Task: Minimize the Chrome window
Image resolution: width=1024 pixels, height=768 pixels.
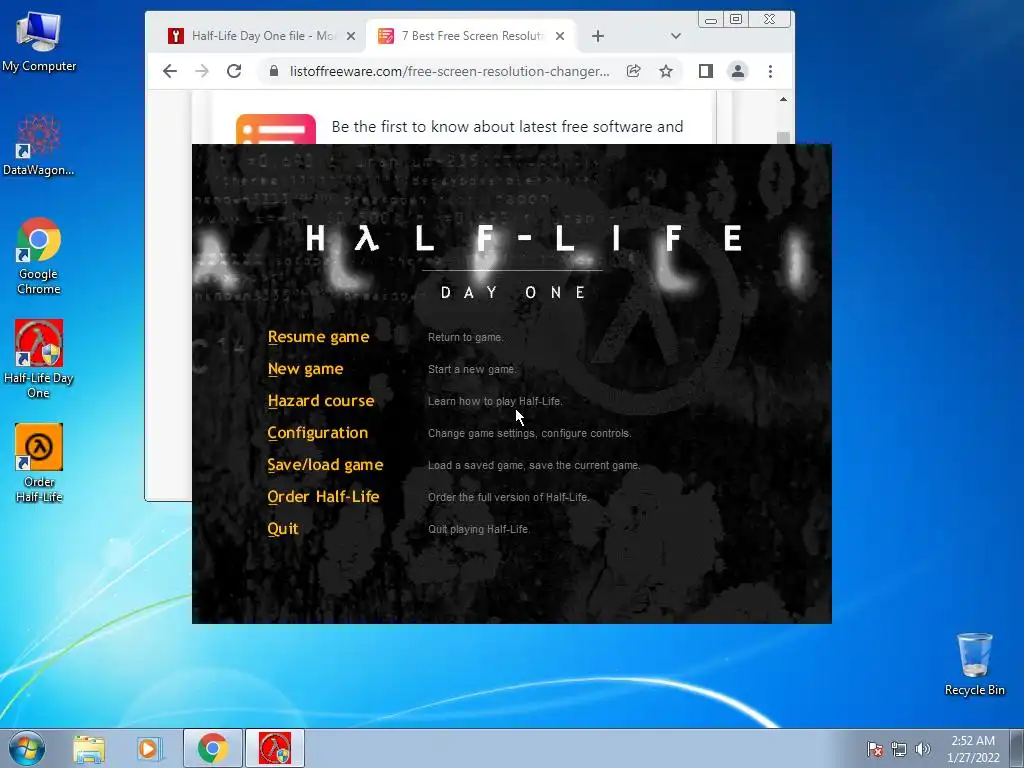Action: (x=711, y=20)
